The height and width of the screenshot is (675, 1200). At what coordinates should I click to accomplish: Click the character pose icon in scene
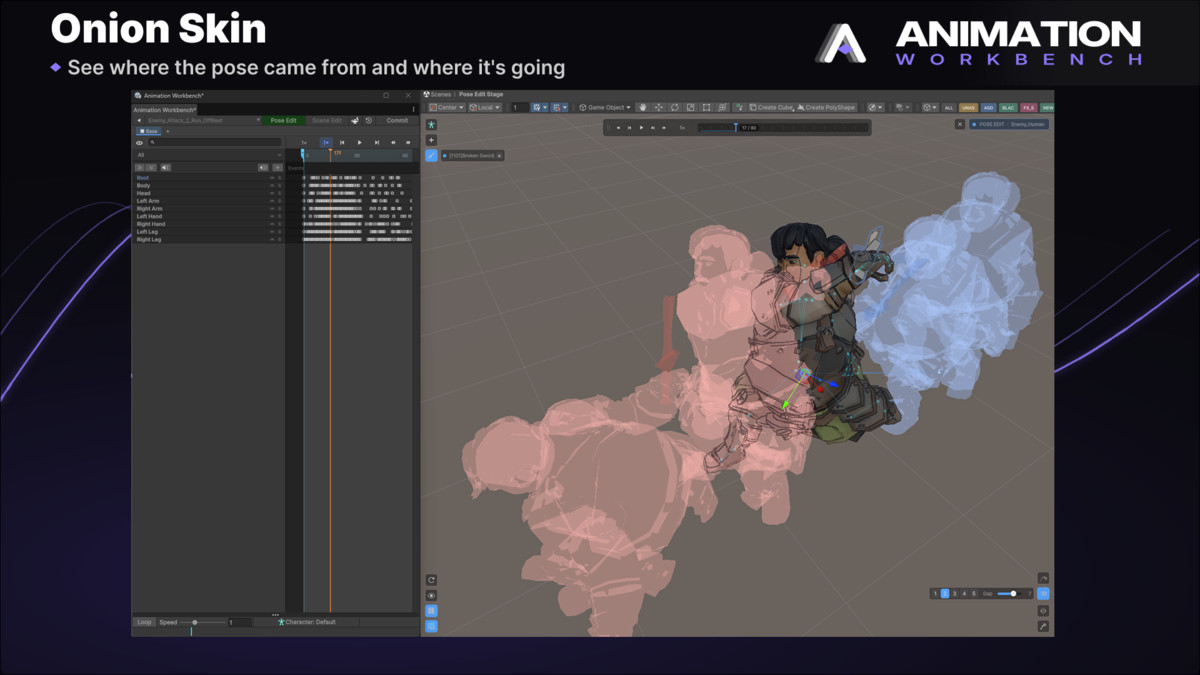point(431,125)
